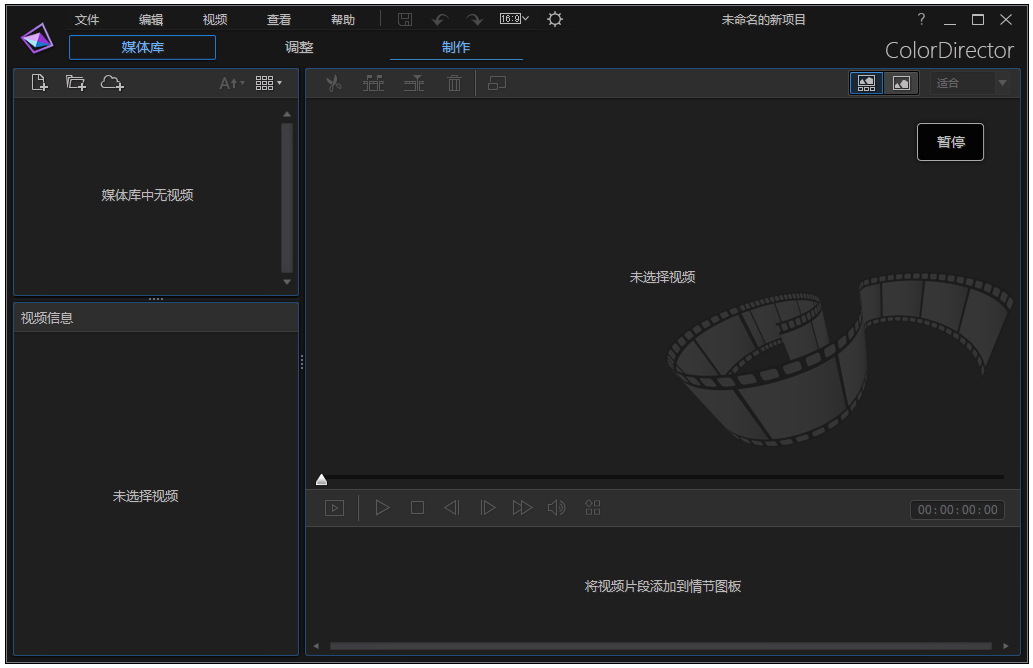The image size is (1033, 668).
Task: Import a video file with page-plus icon
Action: pos(40,83)
